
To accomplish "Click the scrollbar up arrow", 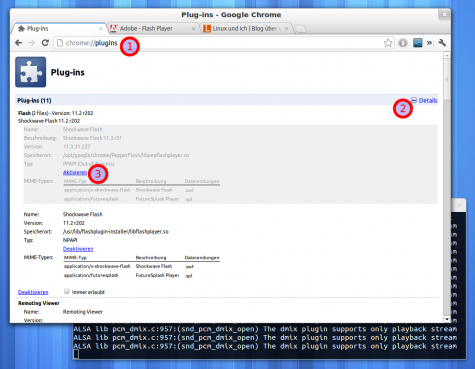I will tap(447, 55).
